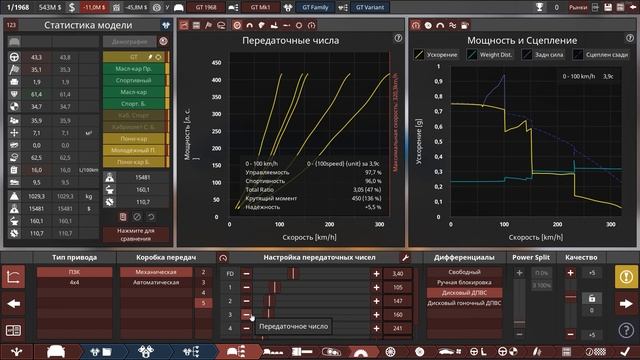This screenshot has width=640, height=360.
Task: Open the GT 1968 model tab
Action: [206, 7]
